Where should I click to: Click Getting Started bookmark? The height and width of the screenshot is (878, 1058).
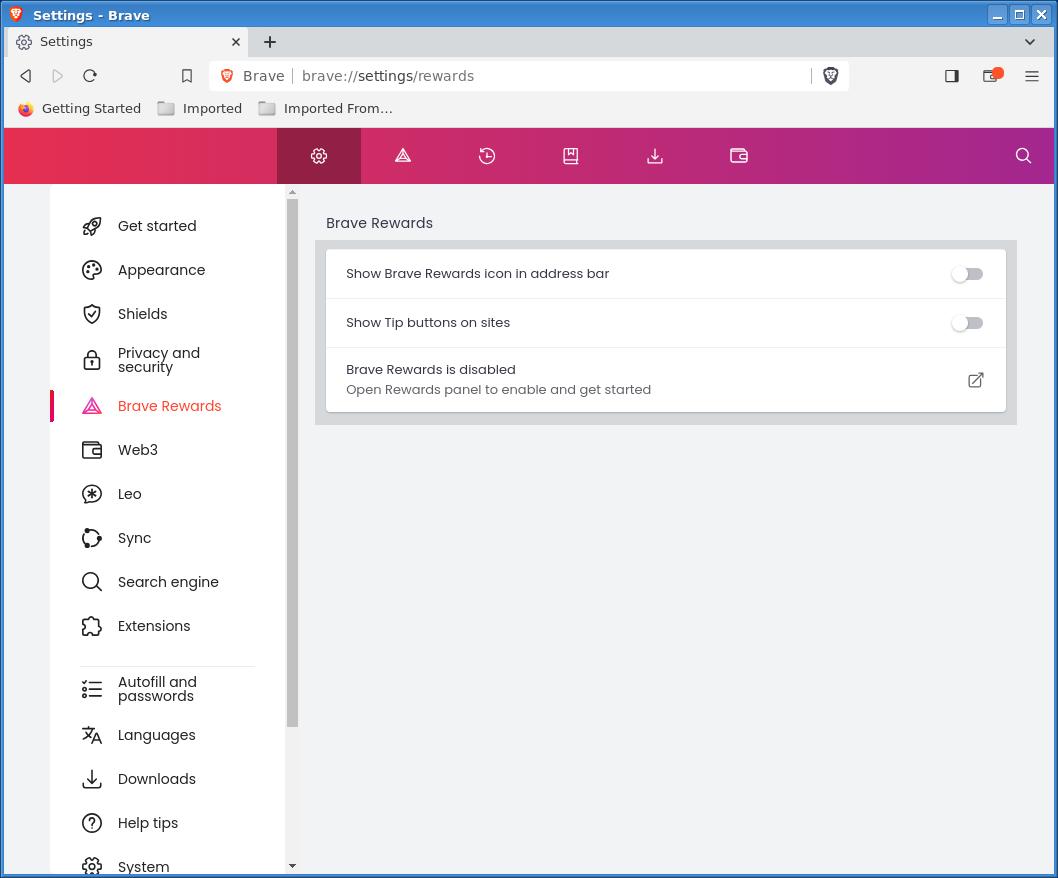(80, 109)
